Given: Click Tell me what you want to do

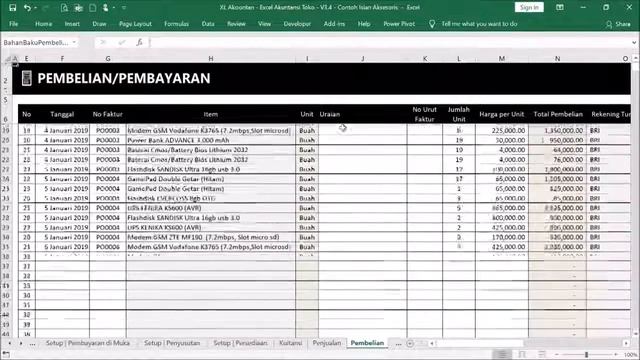Looking at the screenshot, I should coord(479,24).
